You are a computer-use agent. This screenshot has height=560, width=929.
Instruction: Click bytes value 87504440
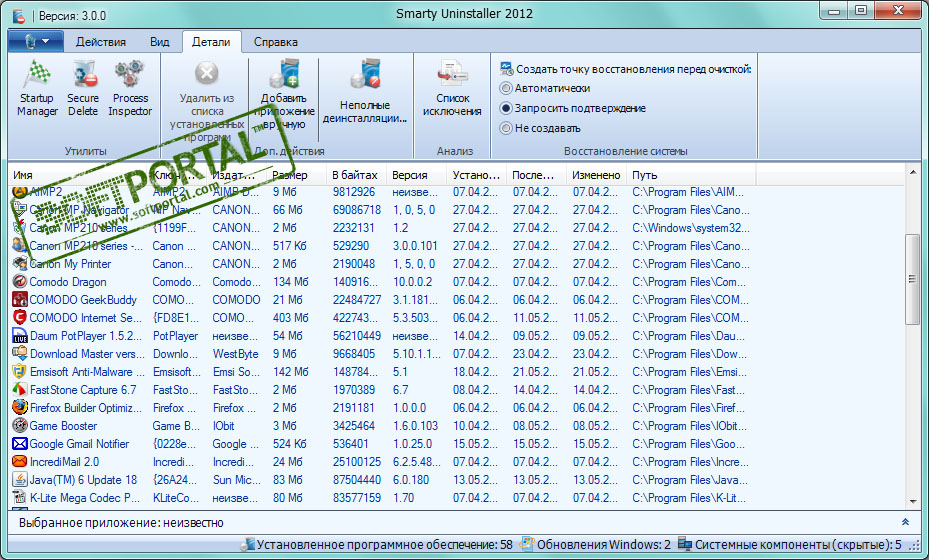pos(357,480)
